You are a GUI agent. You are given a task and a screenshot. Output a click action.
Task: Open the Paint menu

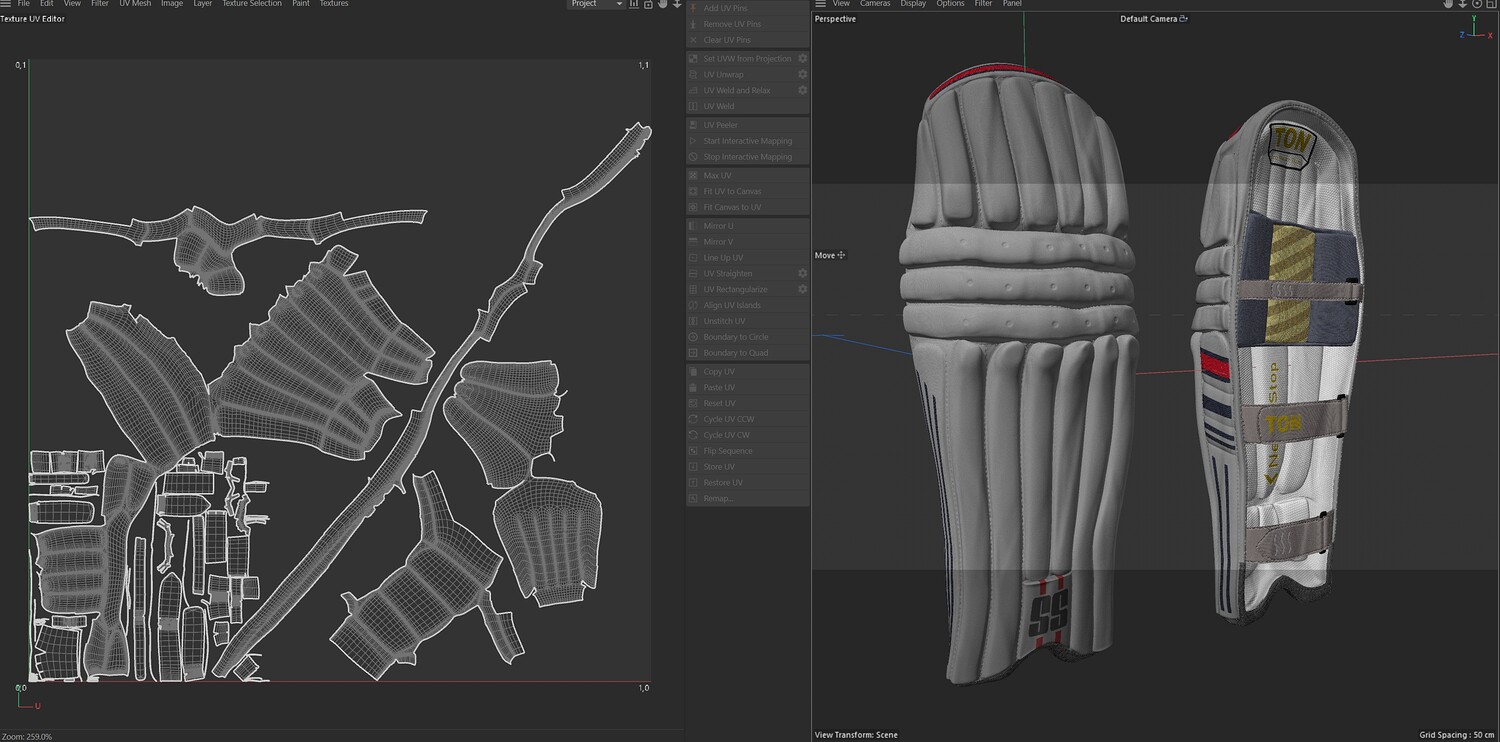tap(301, 4)
